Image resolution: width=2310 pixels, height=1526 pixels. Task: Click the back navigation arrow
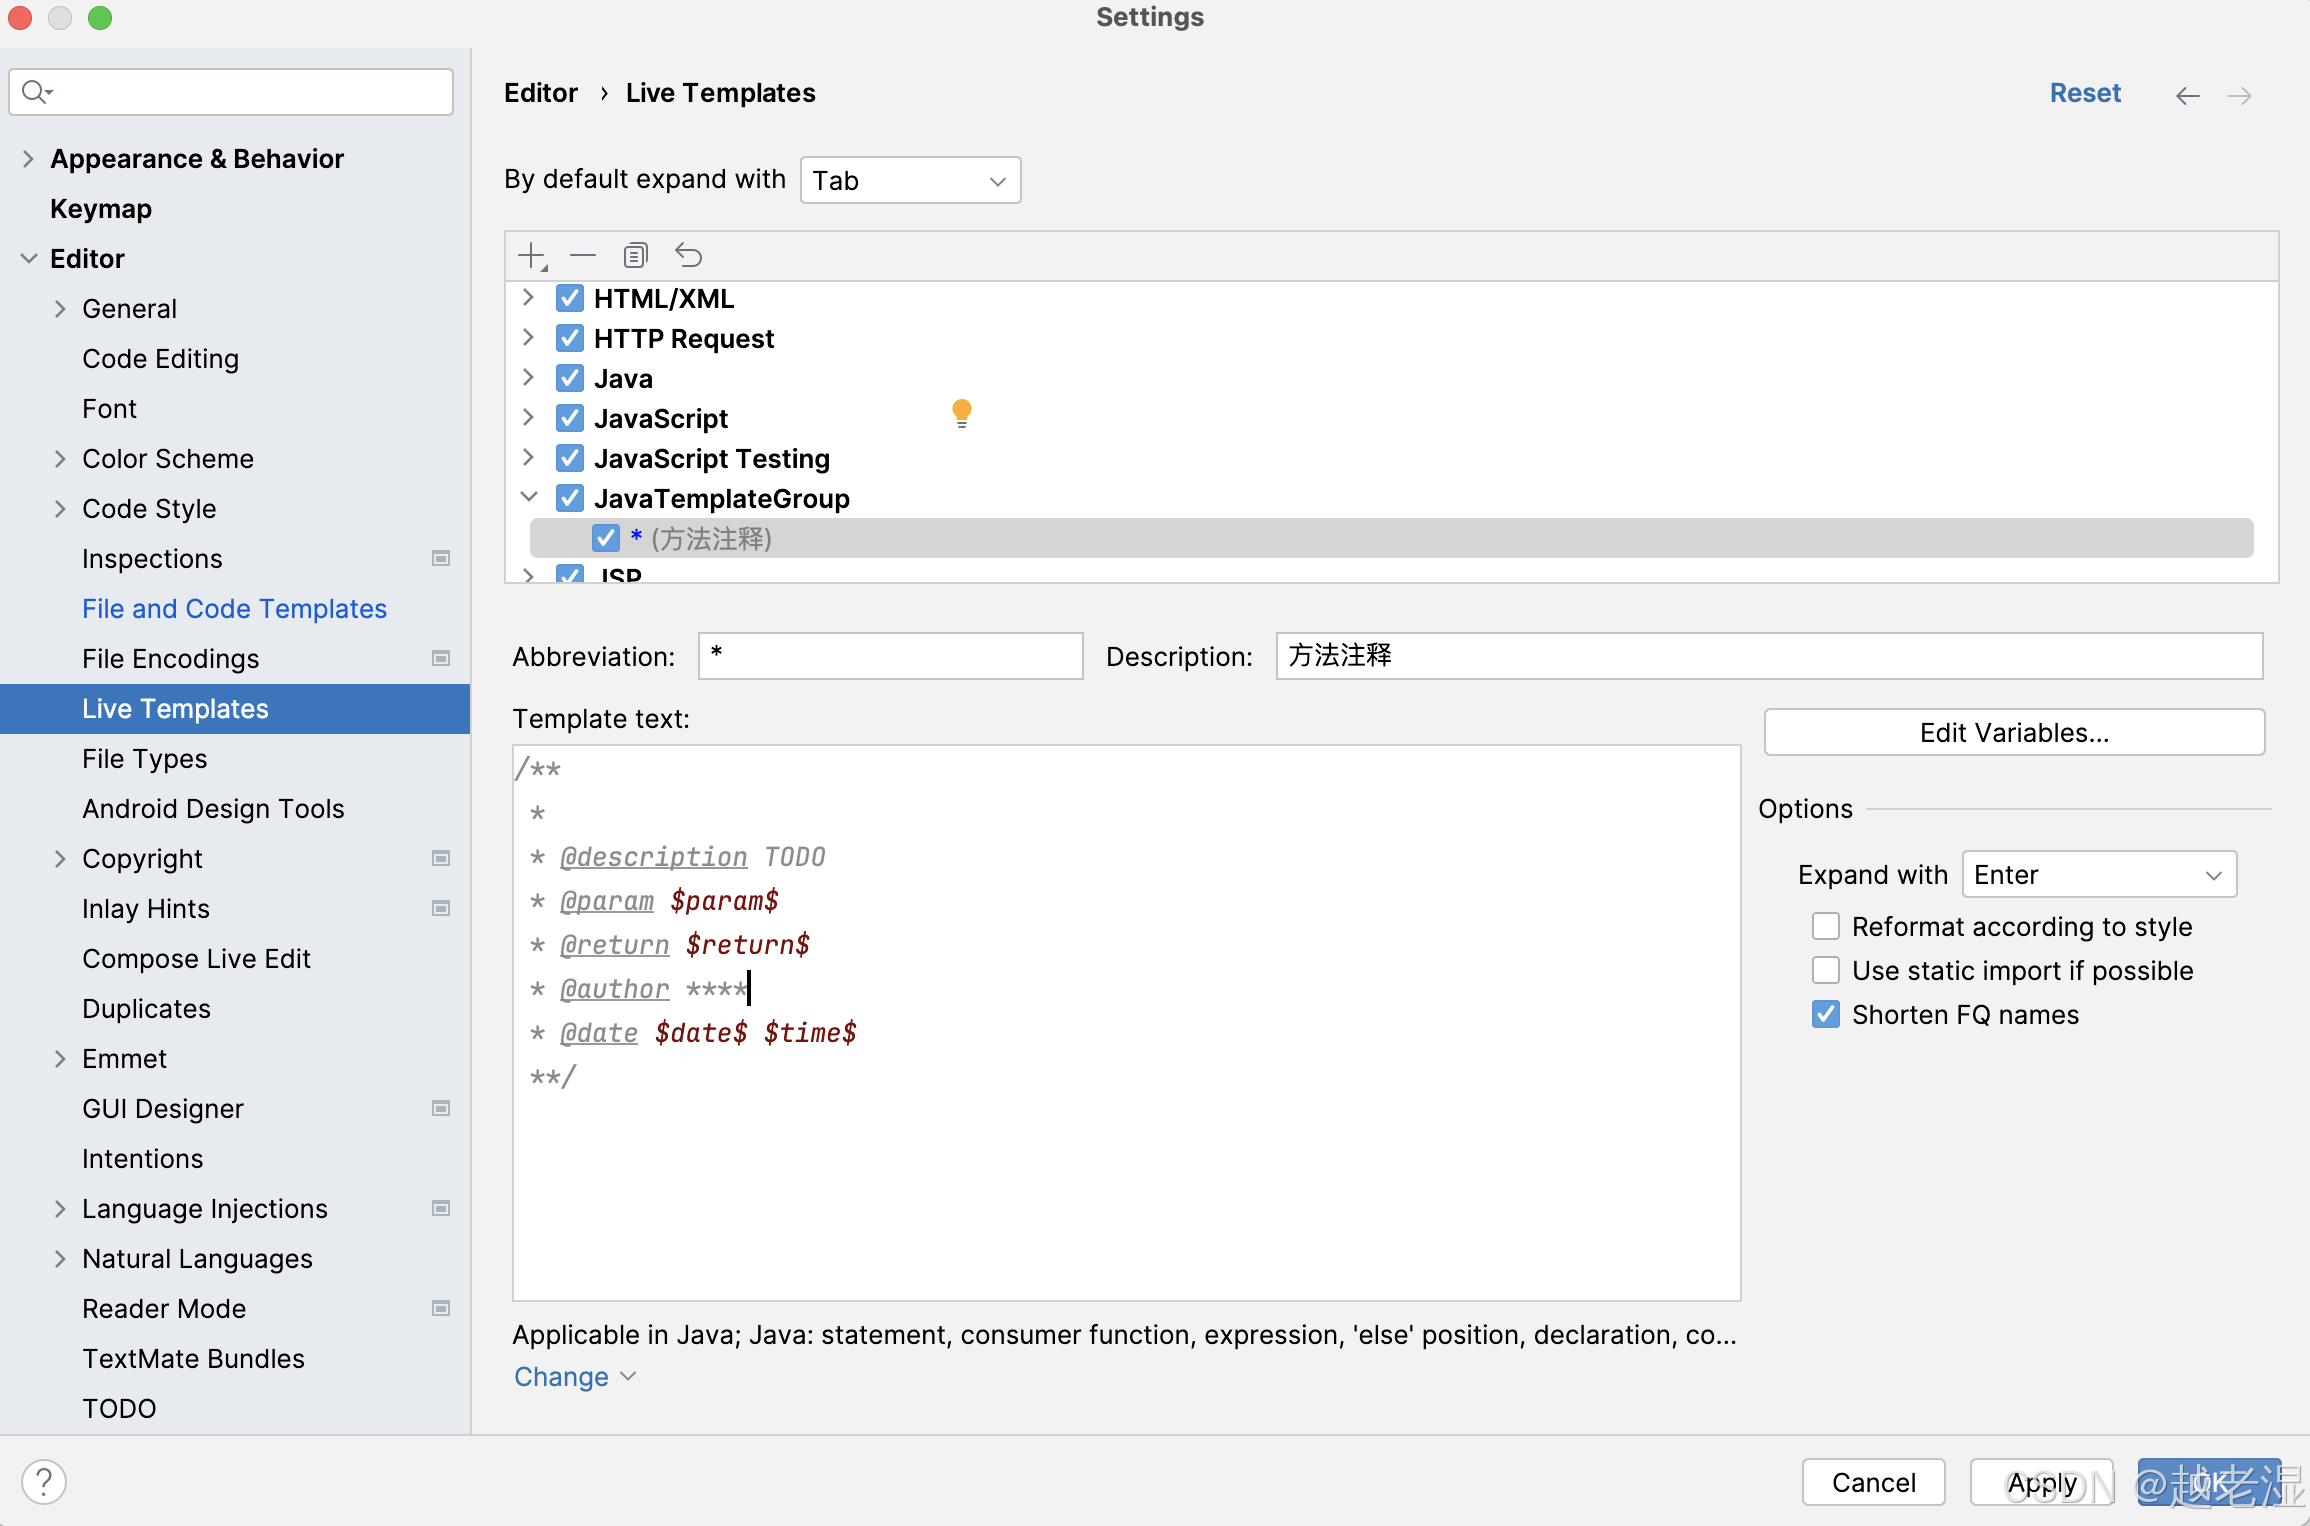pyautogui.click(x=2187, y=95)
